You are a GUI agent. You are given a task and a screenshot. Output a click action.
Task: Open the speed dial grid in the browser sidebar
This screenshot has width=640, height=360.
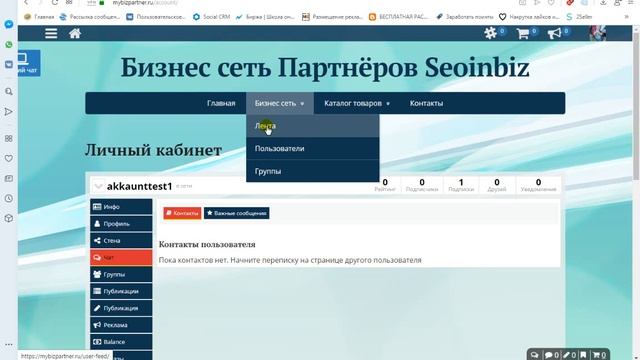coord(9,138)
